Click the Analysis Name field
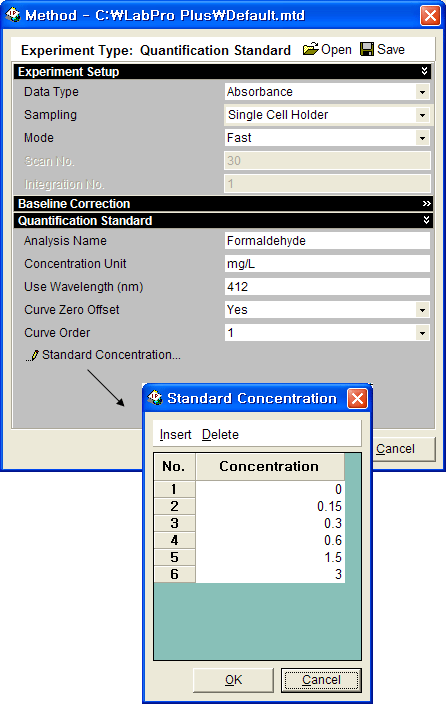 327,241
